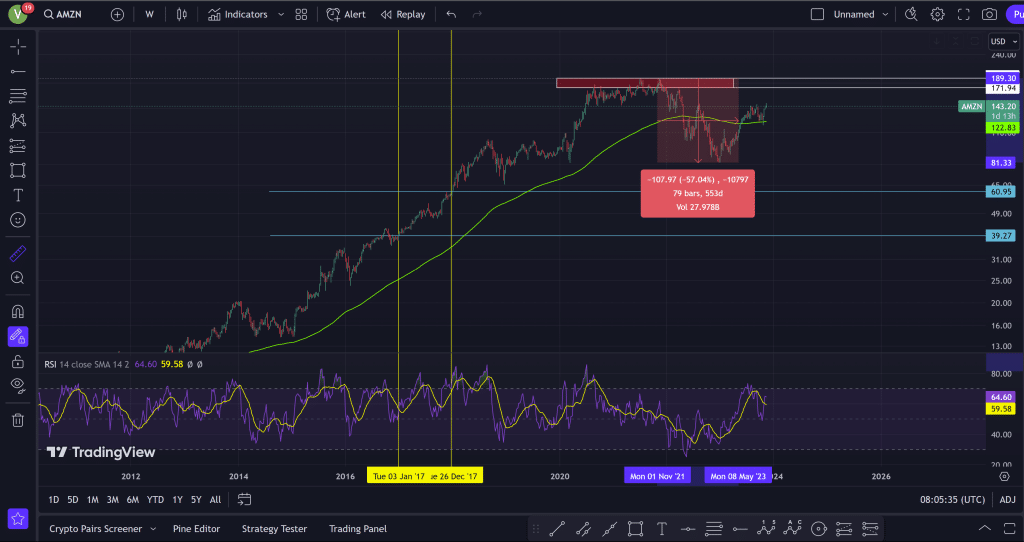Switch to the Pine Editor tab
The width and height of the screenshot is (1024, 542).
[197, 529]
